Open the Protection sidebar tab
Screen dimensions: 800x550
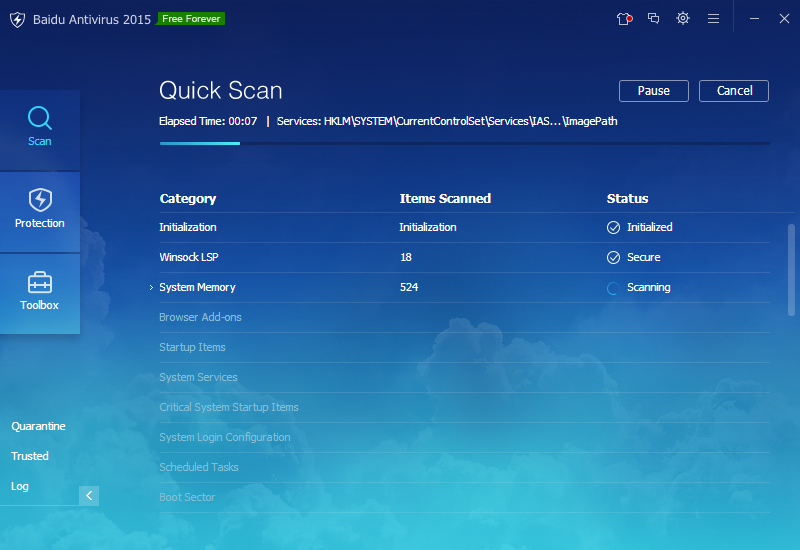coord(40,212)
